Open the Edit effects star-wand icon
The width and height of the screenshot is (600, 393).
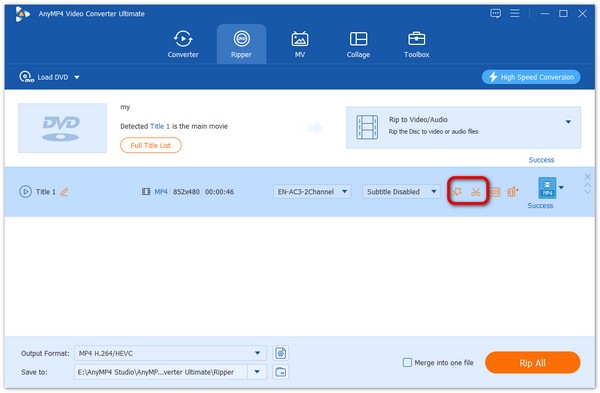point(457,192)
